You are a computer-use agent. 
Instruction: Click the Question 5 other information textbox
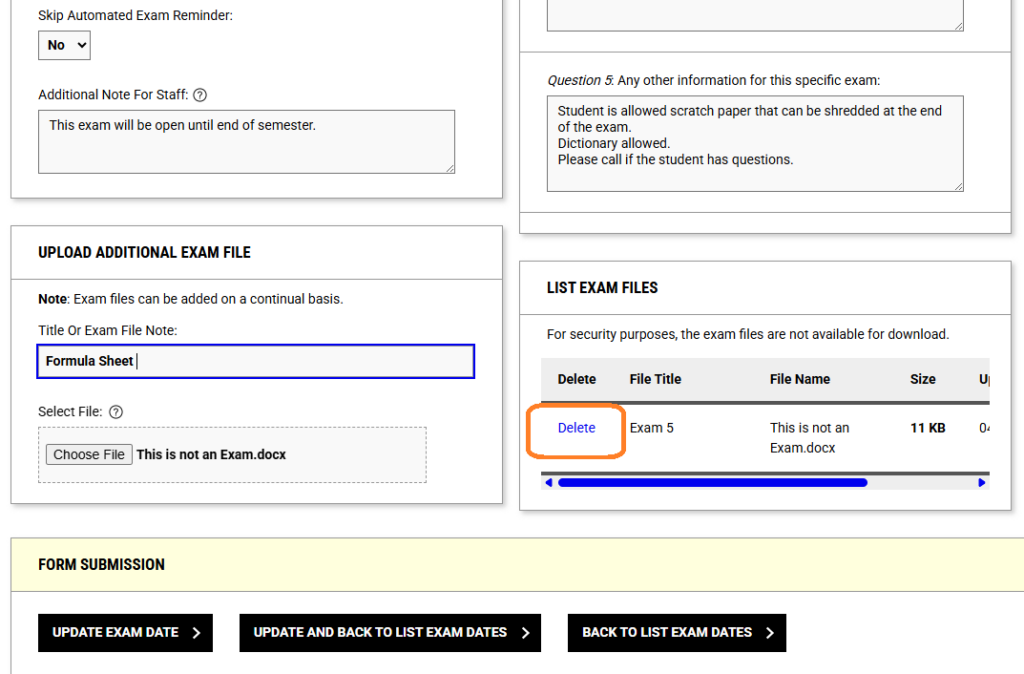[755, 144]
